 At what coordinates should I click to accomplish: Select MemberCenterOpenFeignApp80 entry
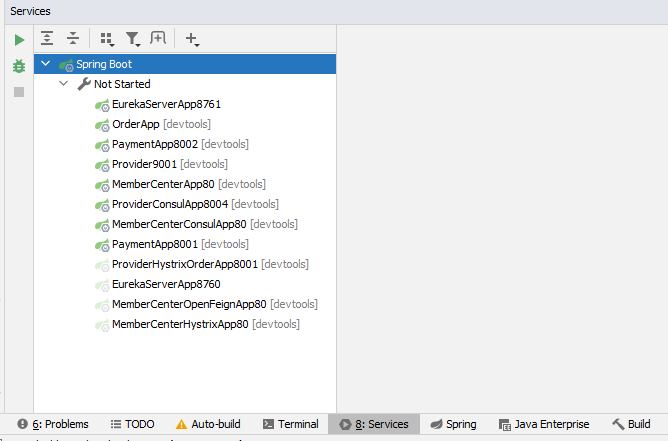click(x=189, y=304)
